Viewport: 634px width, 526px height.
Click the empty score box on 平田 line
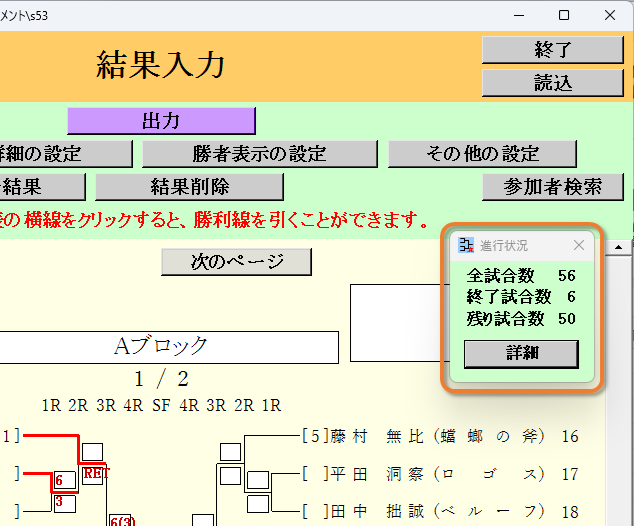tap(258, 480)
